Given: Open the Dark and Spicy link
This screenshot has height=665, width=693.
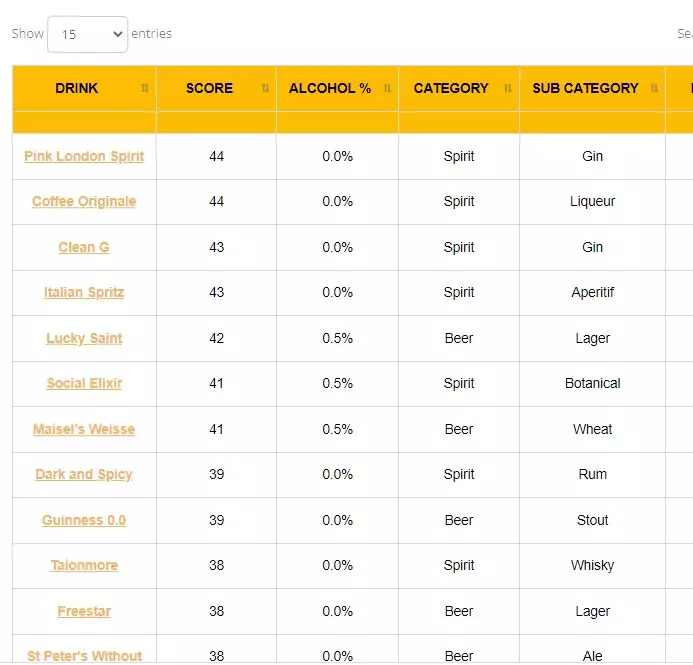Looking at the screenshot, I should coord(84,475).
